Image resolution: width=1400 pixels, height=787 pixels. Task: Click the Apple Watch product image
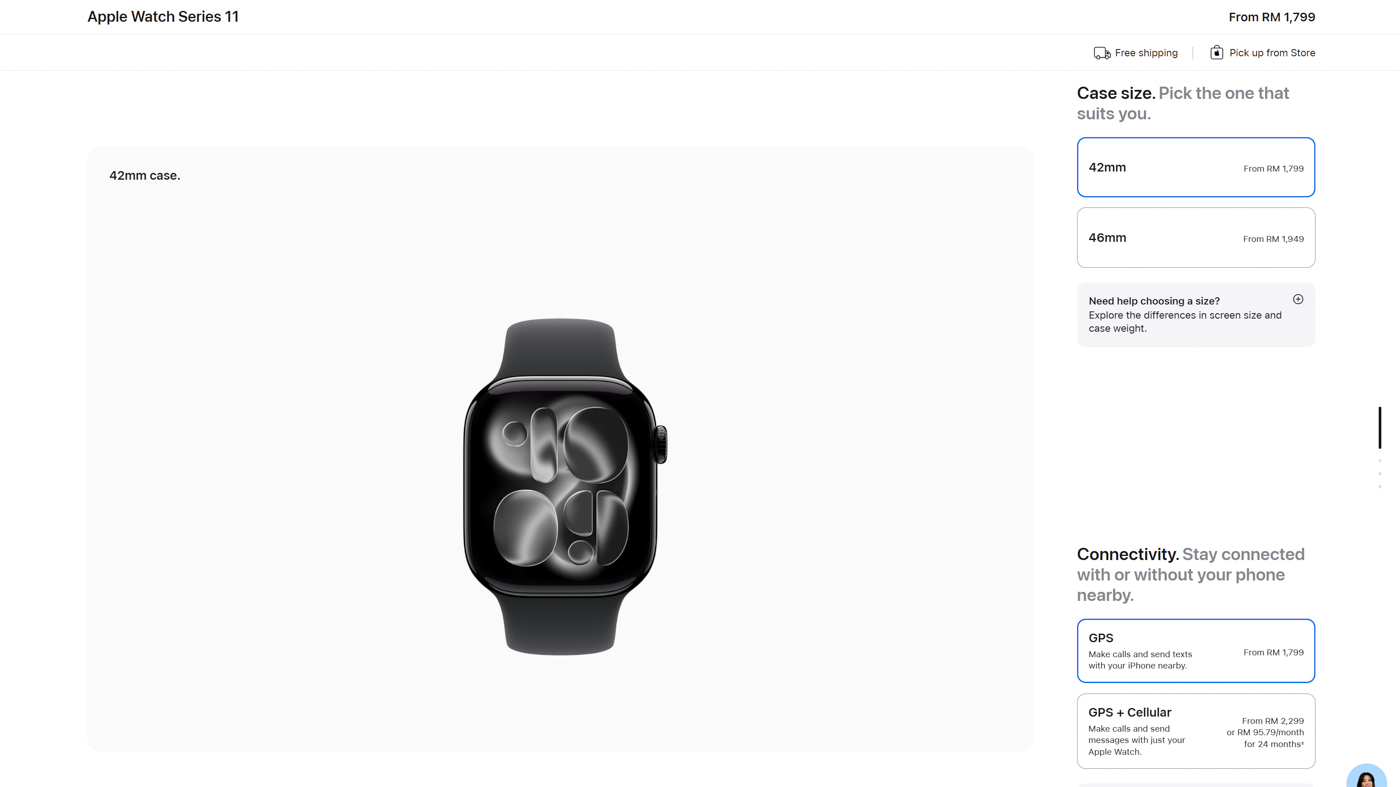point(561,487)
